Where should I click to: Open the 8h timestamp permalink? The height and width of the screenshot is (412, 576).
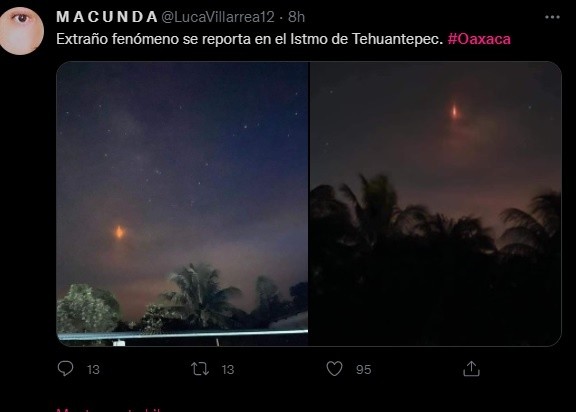coord(296,17)
